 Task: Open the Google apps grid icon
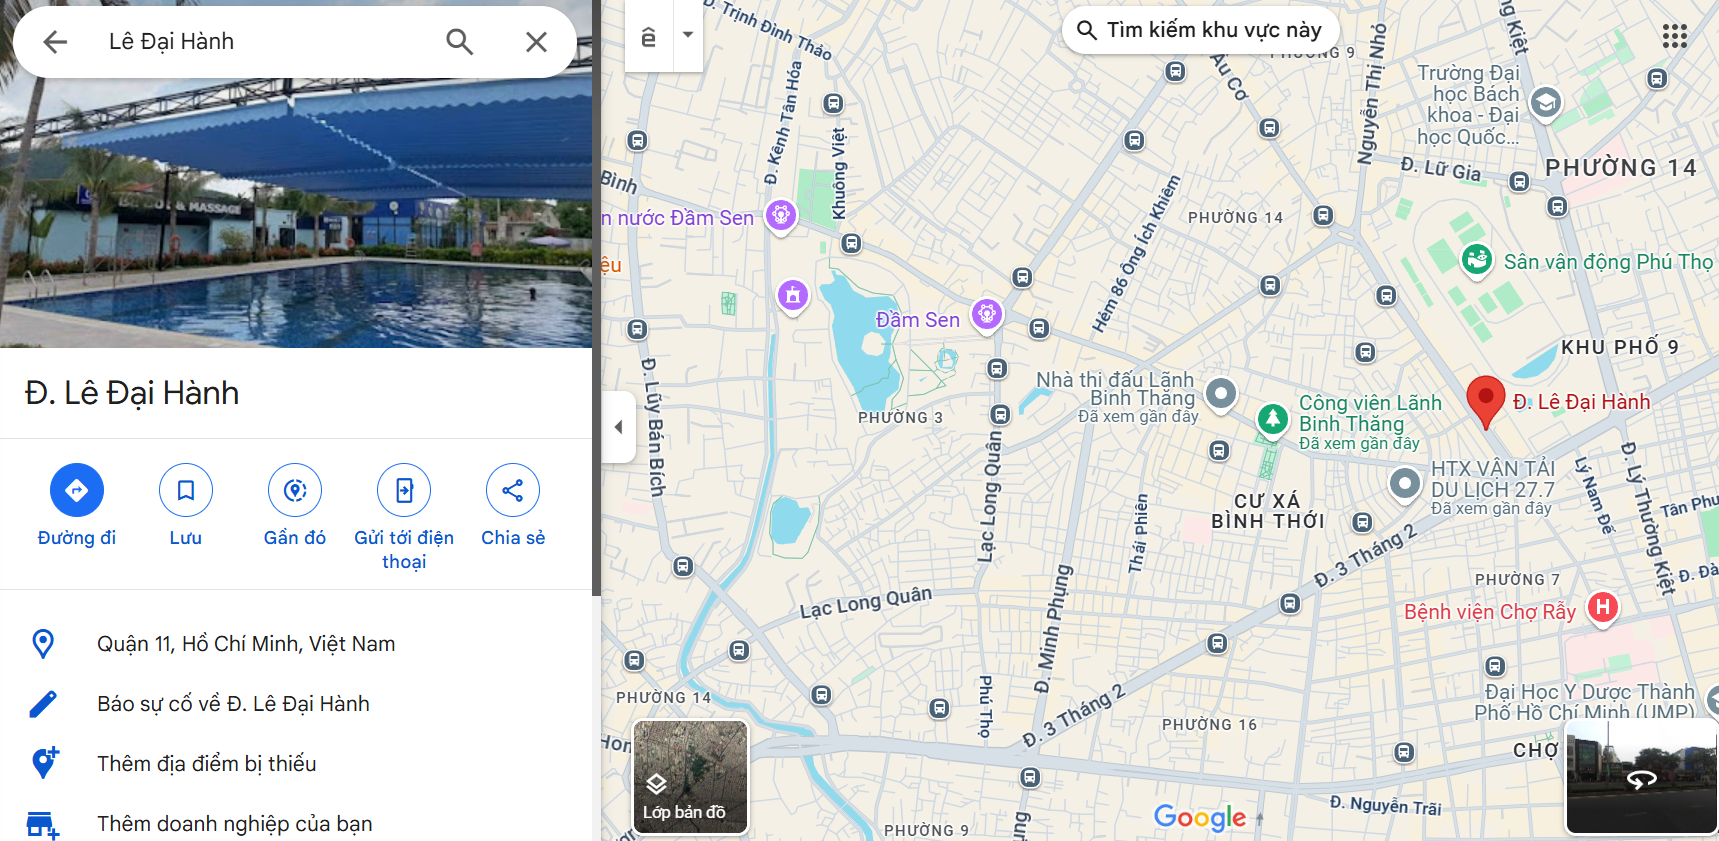pyautogui.click(x=1675, y=37)
